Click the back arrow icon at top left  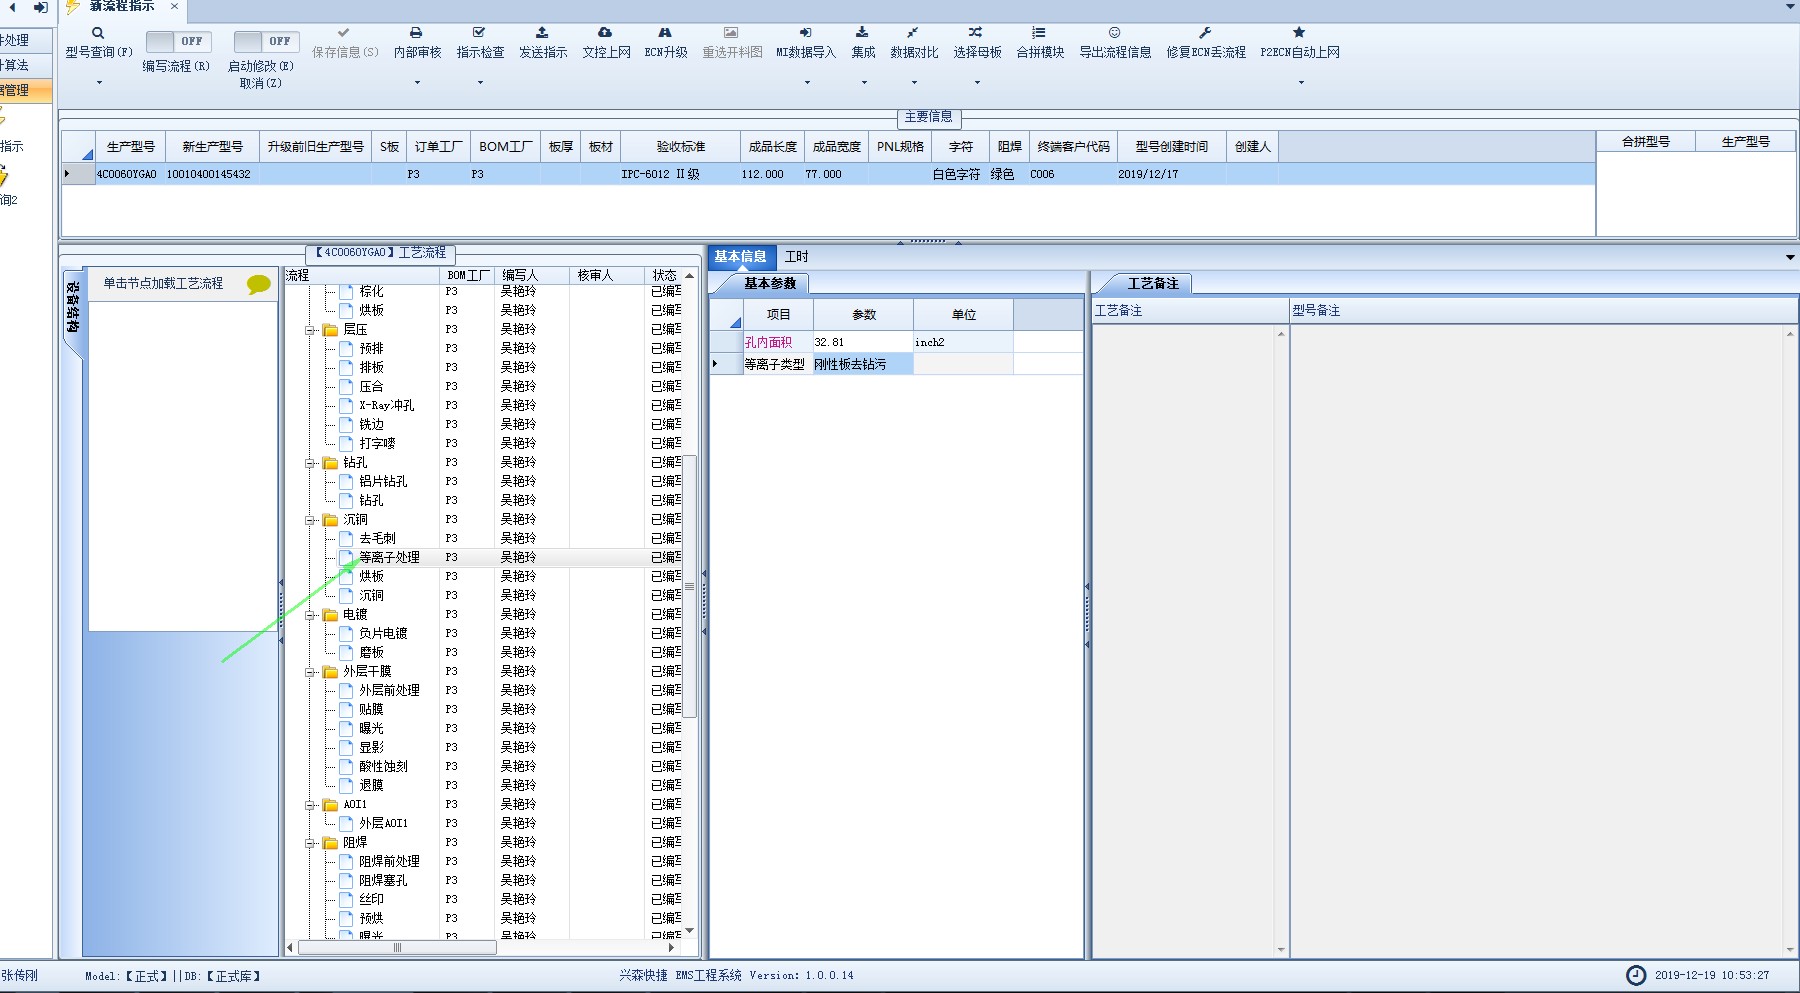click(x=13, y=7)
